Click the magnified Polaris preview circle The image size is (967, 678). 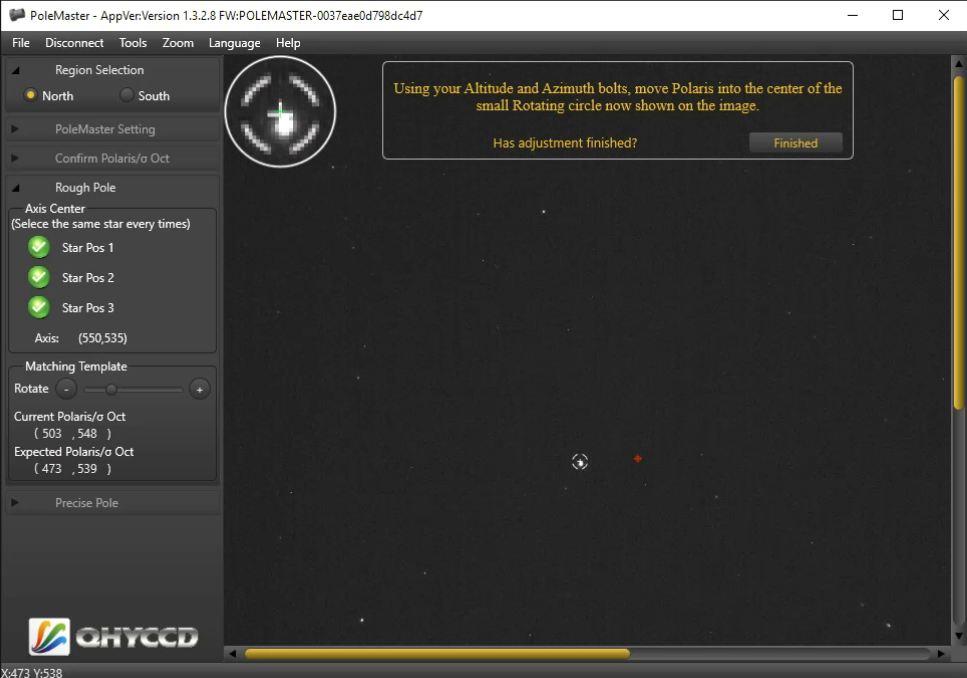pyautogui.click(x=280, y=111)
